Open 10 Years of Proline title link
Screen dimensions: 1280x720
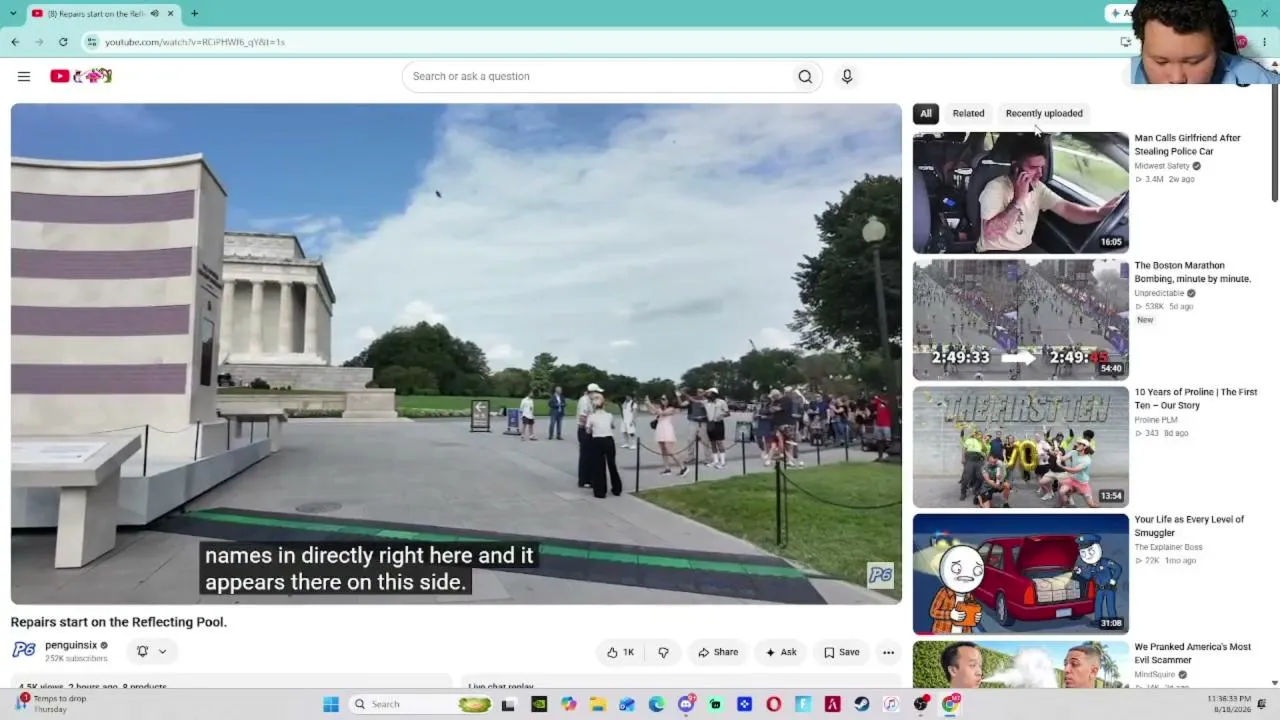click(1195, 399)
